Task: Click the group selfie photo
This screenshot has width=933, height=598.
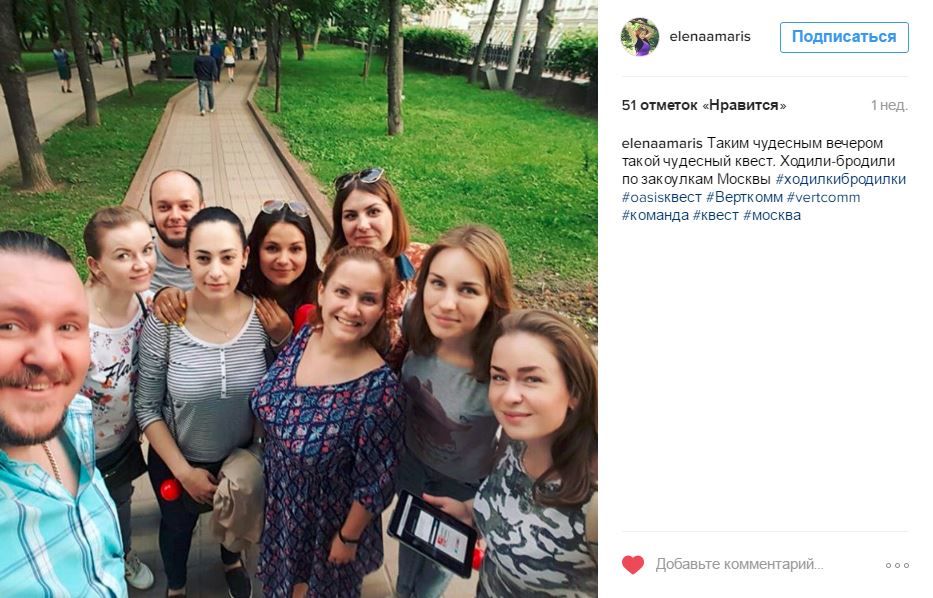Action: (299, 299)
